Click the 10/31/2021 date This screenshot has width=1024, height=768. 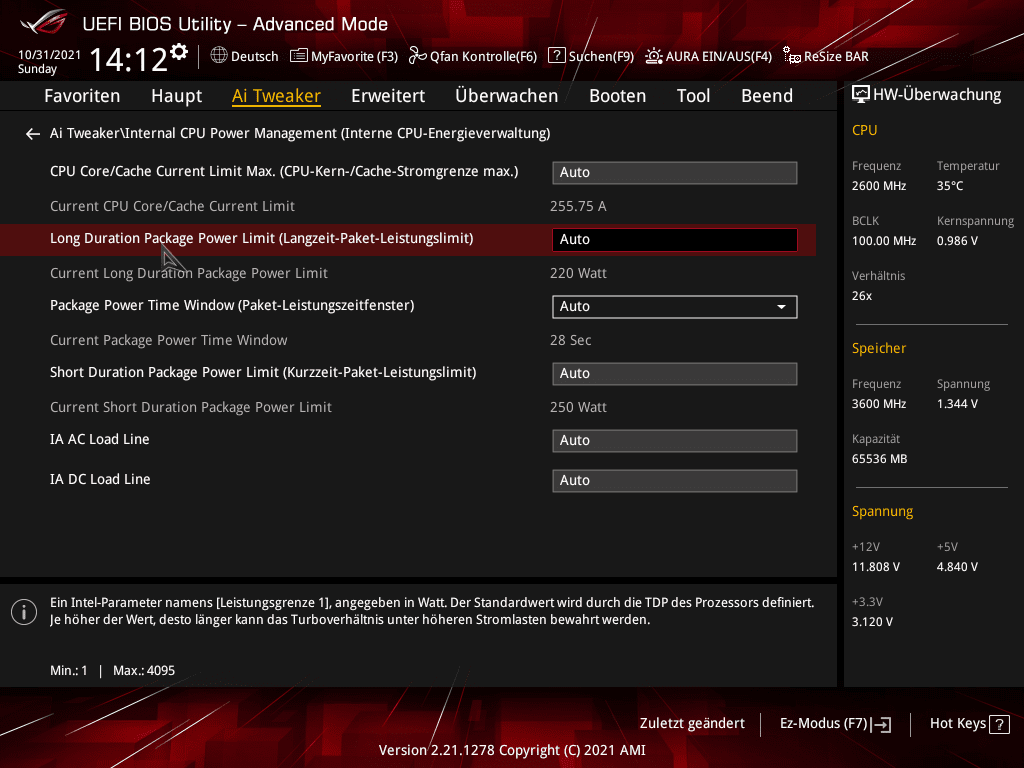pos(49,55)
